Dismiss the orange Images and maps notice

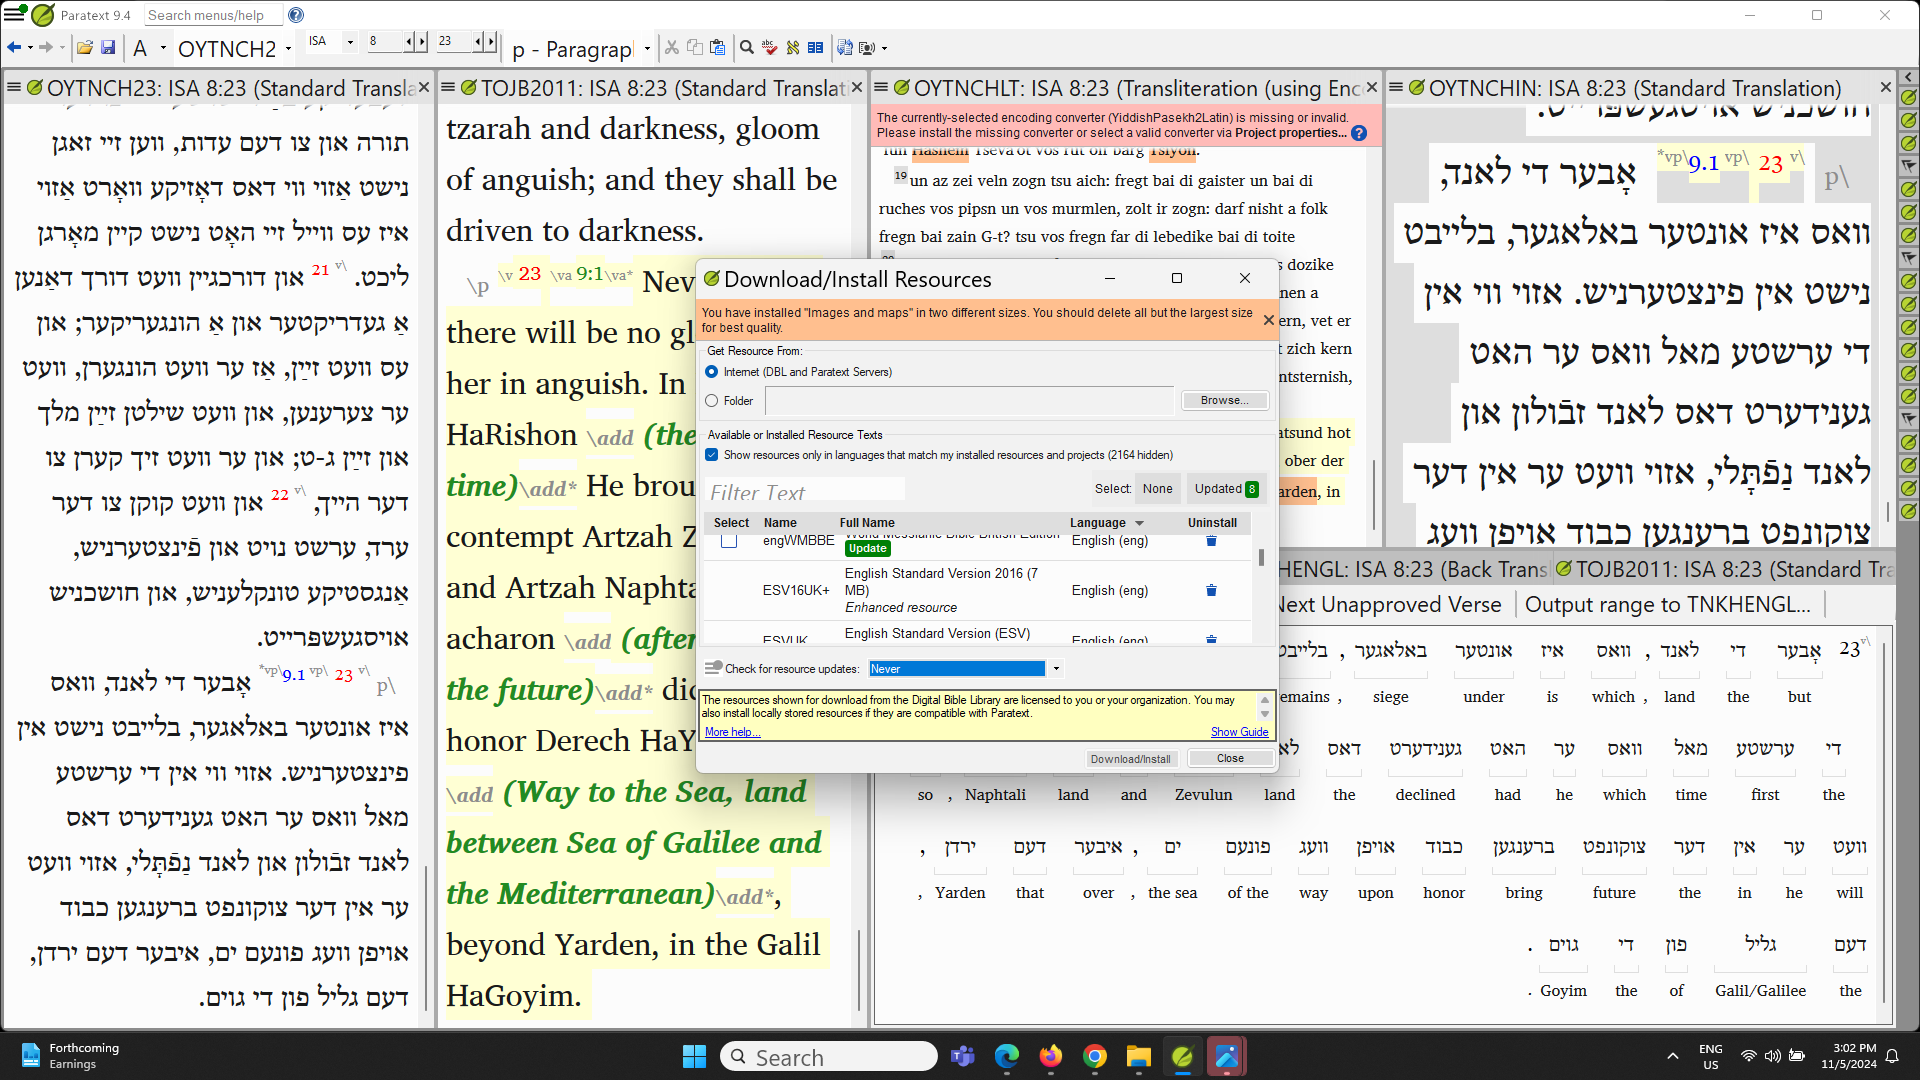point(1268,320)
